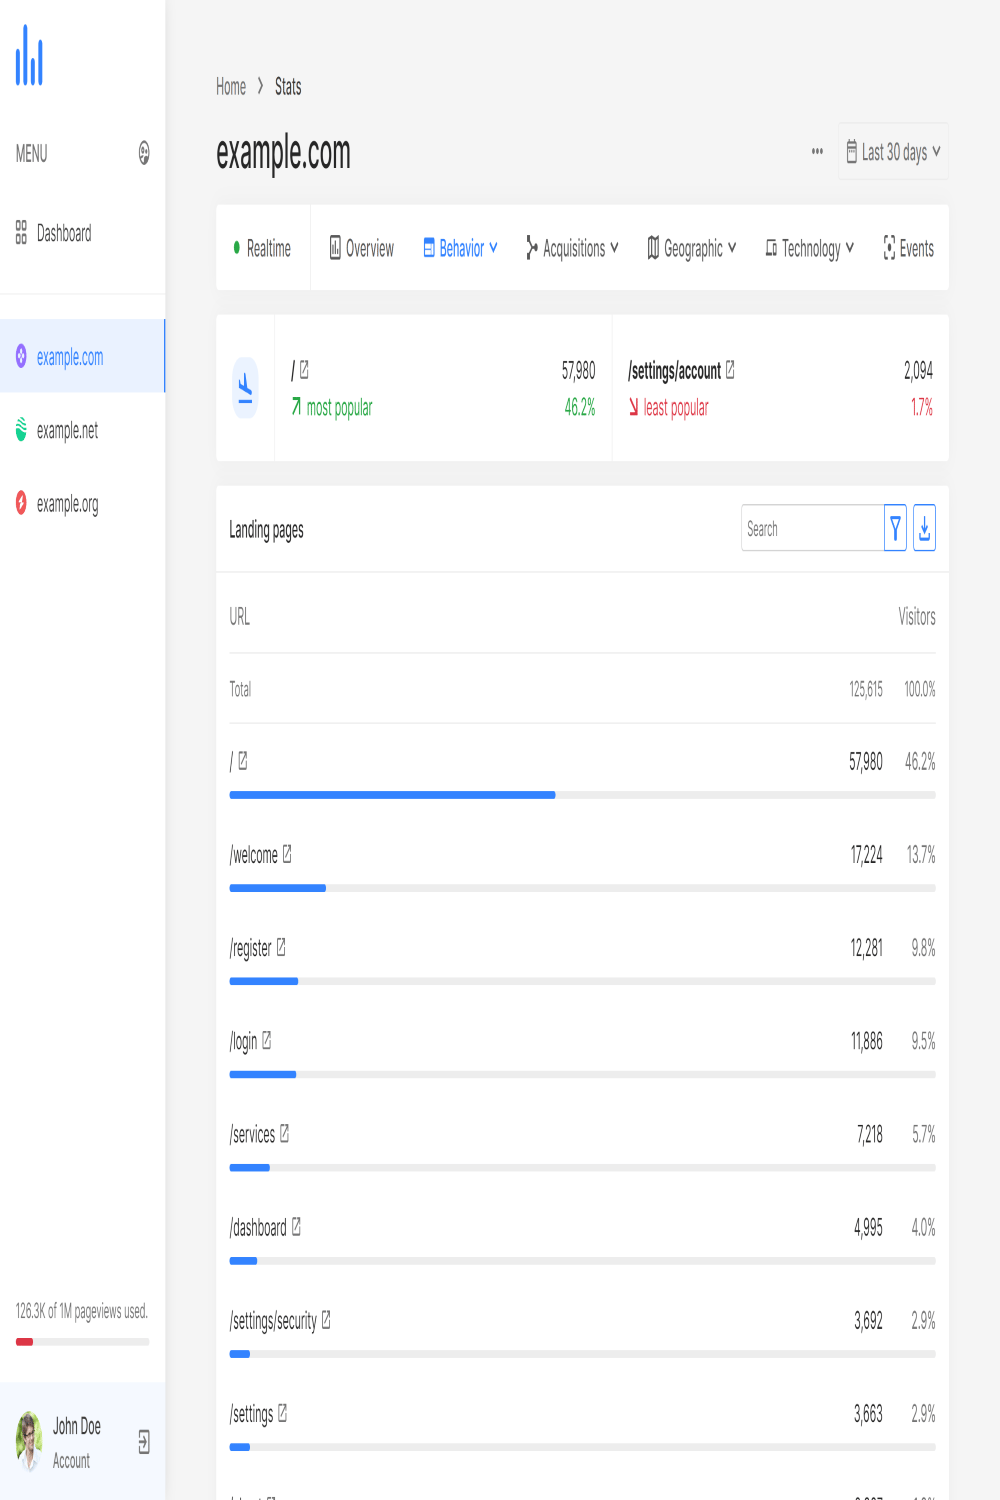Screen dimensions: 1000x1500
Task: Expand the Last 30 days date picker
Action: click(893, 152)
